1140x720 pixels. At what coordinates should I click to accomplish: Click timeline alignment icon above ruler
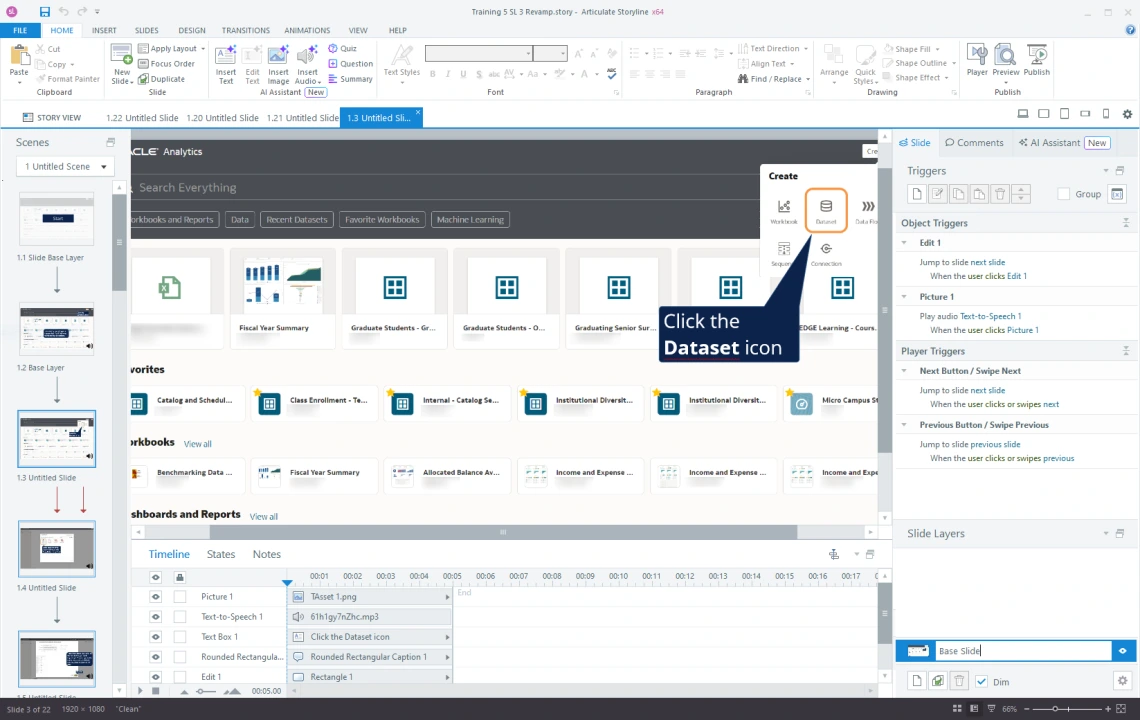834,554
